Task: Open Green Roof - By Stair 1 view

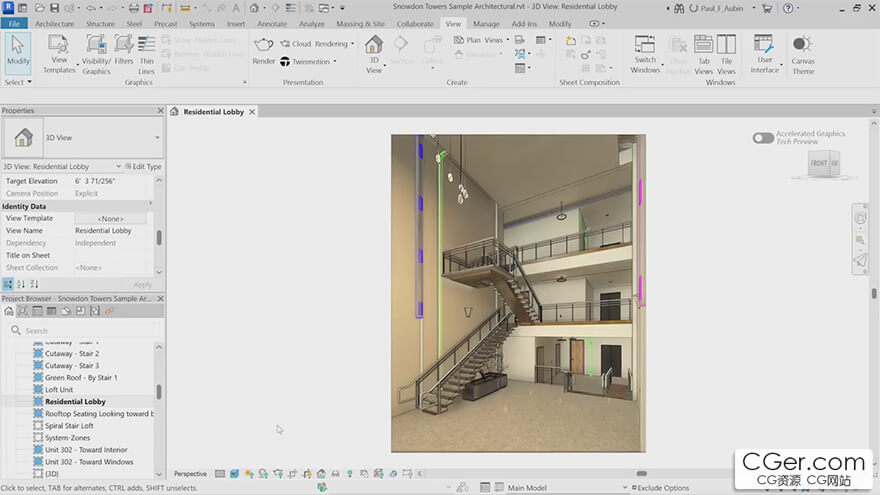Action: coord(81,378)
